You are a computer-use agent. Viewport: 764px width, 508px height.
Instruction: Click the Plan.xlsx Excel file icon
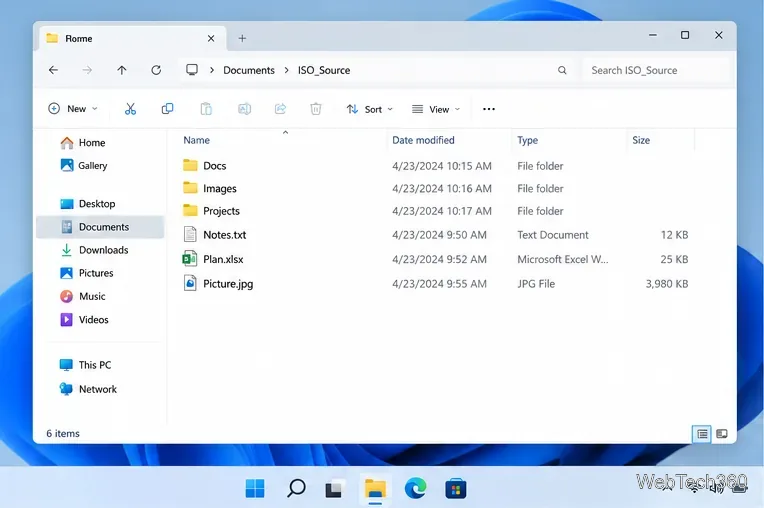190,259
